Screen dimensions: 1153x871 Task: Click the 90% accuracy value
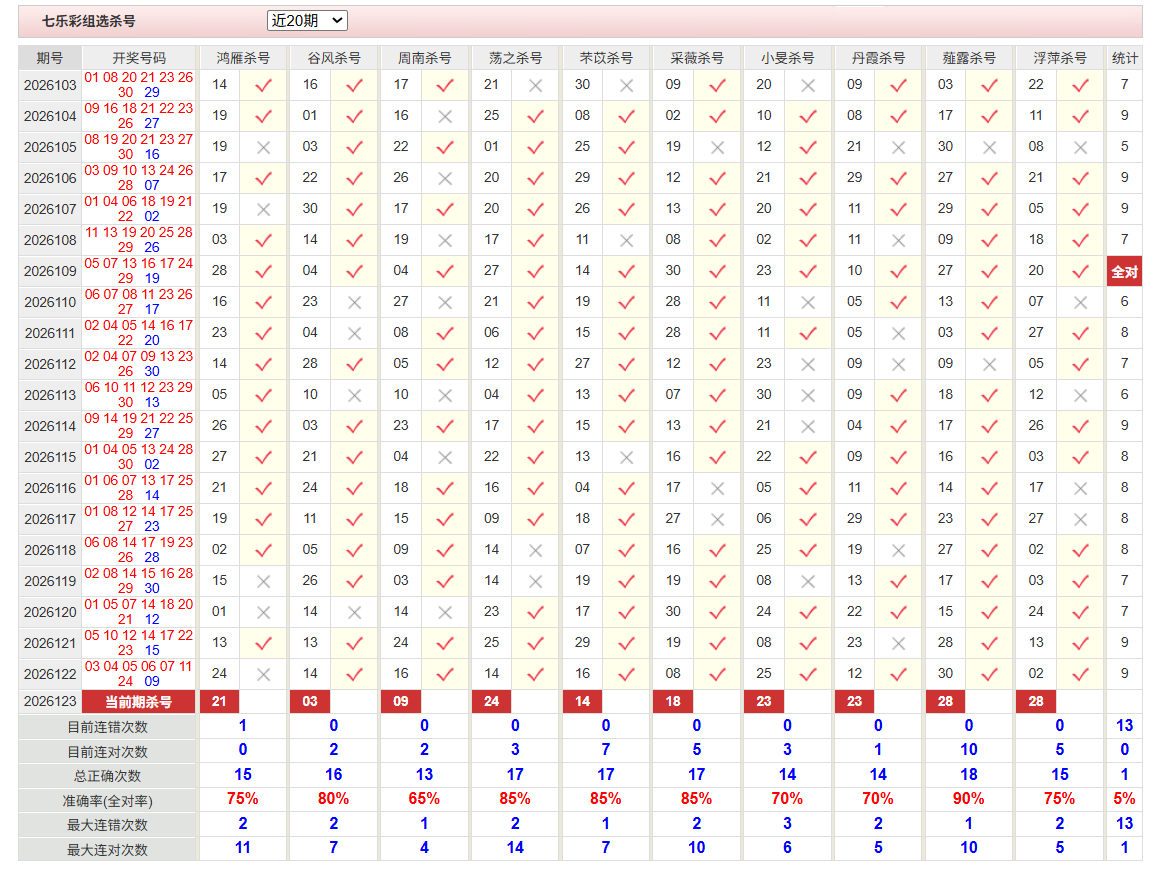coord(968,799)
